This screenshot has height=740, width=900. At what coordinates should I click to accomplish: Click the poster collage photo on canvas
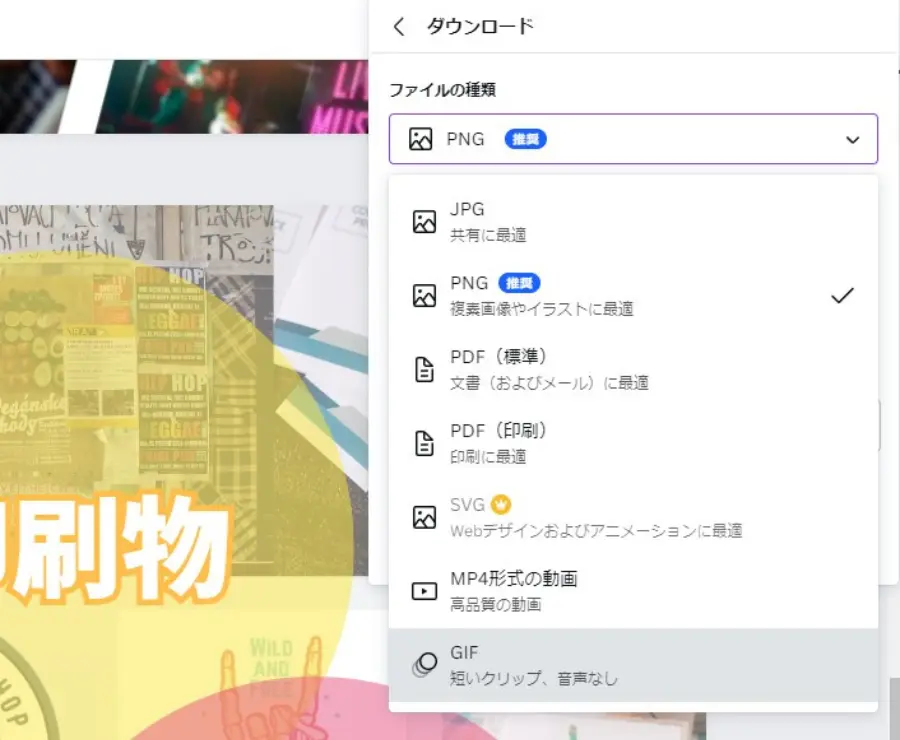tap(138, 367)
